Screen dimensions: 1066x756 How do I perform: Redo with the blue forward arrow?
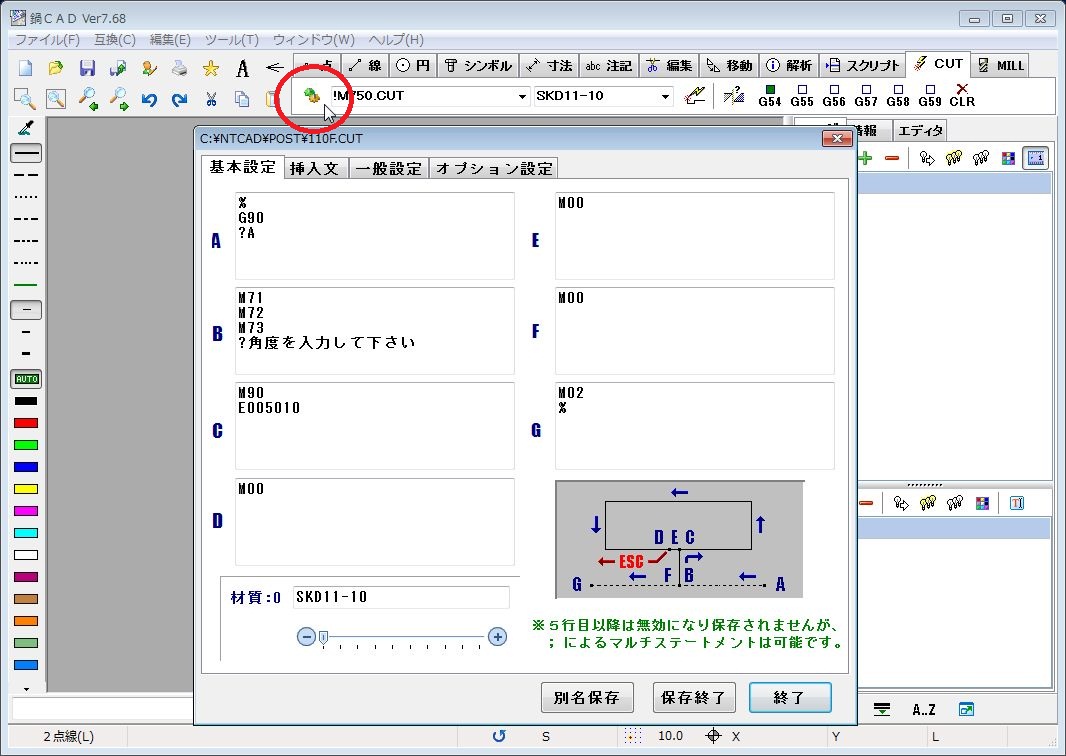179,99
